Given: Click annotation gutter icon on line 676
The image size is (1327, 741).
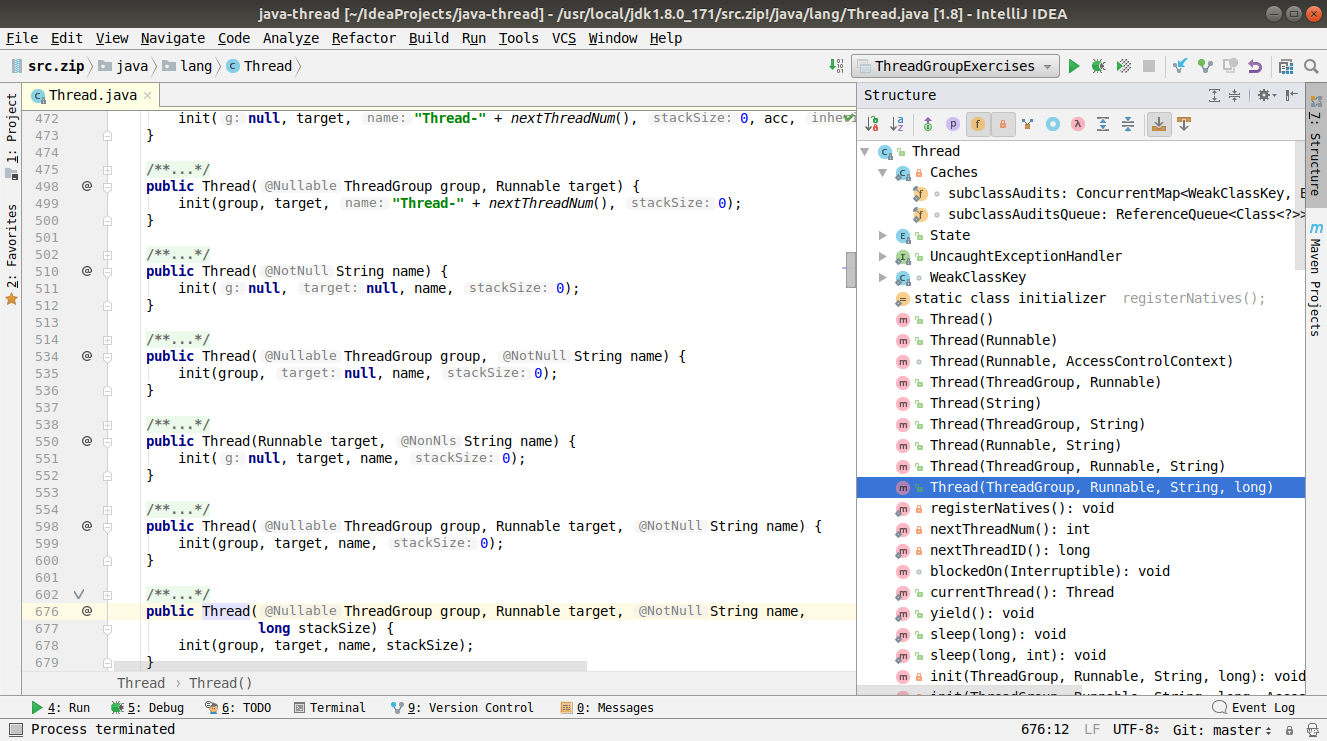Looking at the screenshot, I should (87, 611).
